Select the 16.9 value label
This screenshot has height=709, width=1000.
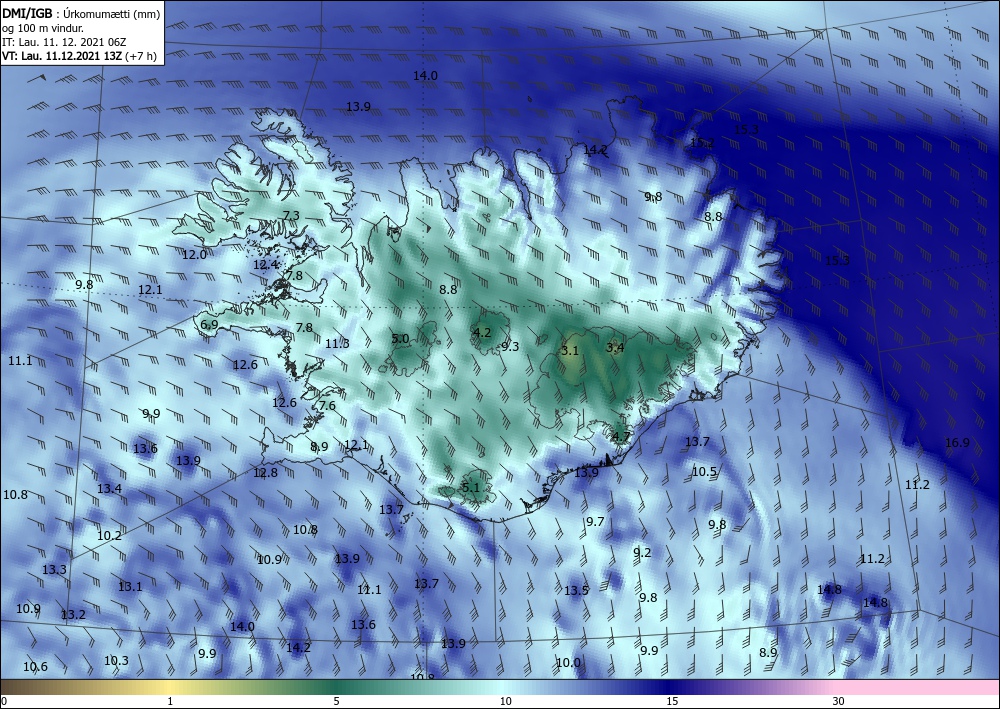(x=957, y=442)
